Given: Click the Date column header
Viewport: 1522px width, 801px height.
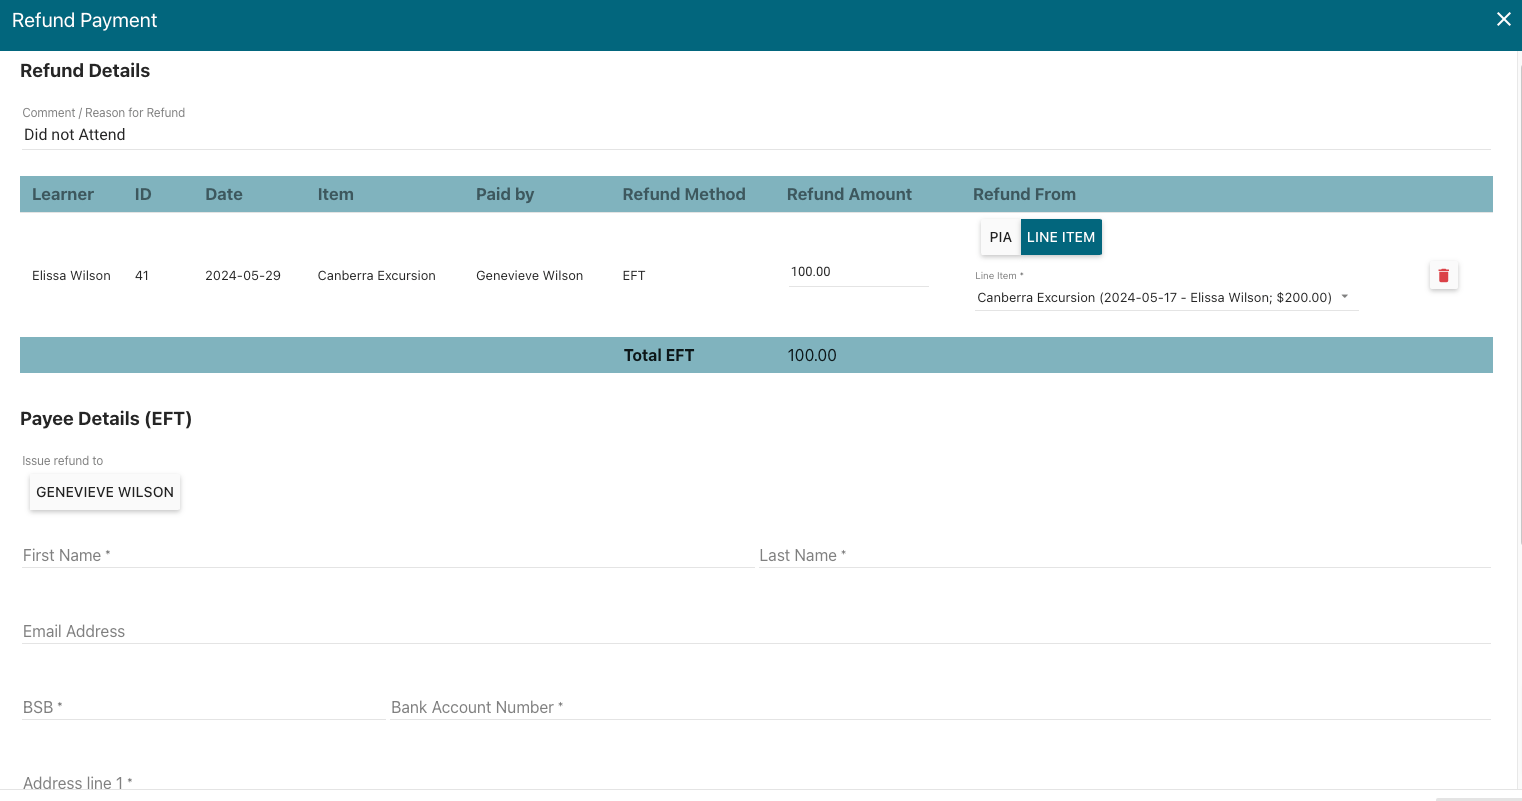Looking at the screenshot, I should (224, 194).
